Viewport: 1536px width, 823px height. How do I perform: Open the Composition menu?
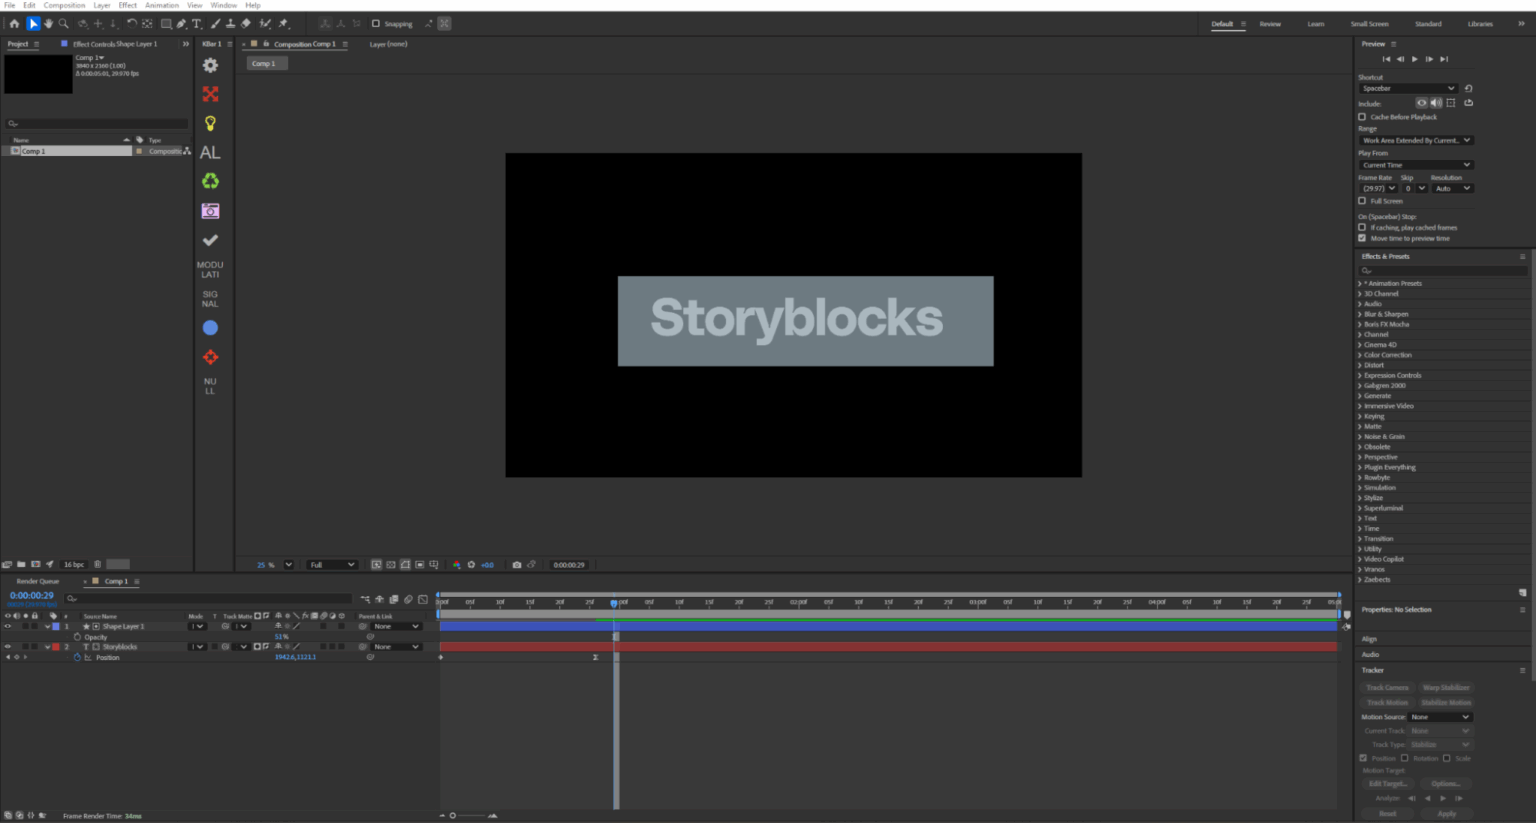click(64, 5)
